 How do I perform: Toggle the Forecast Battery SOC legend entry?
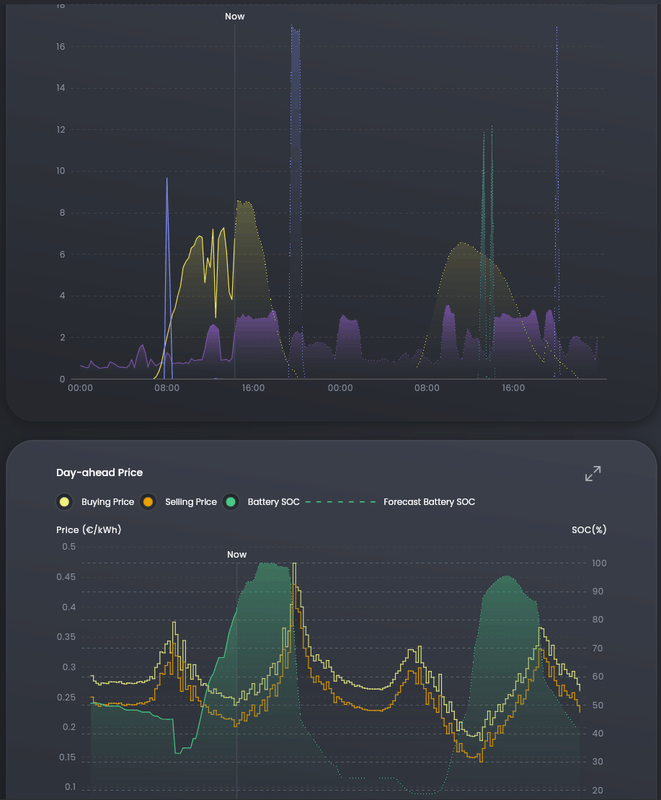click(x=391, y=502)
